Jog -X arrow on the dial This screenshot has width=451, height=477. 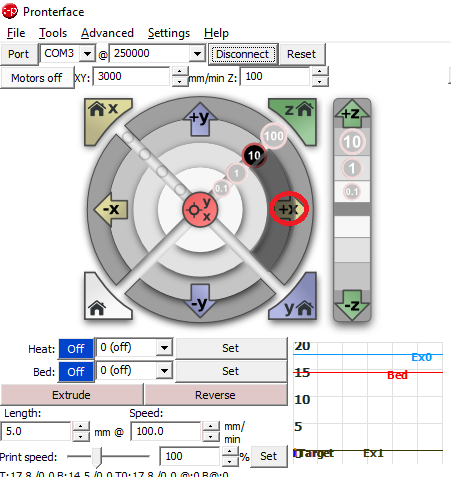click(x=111, y=209)
